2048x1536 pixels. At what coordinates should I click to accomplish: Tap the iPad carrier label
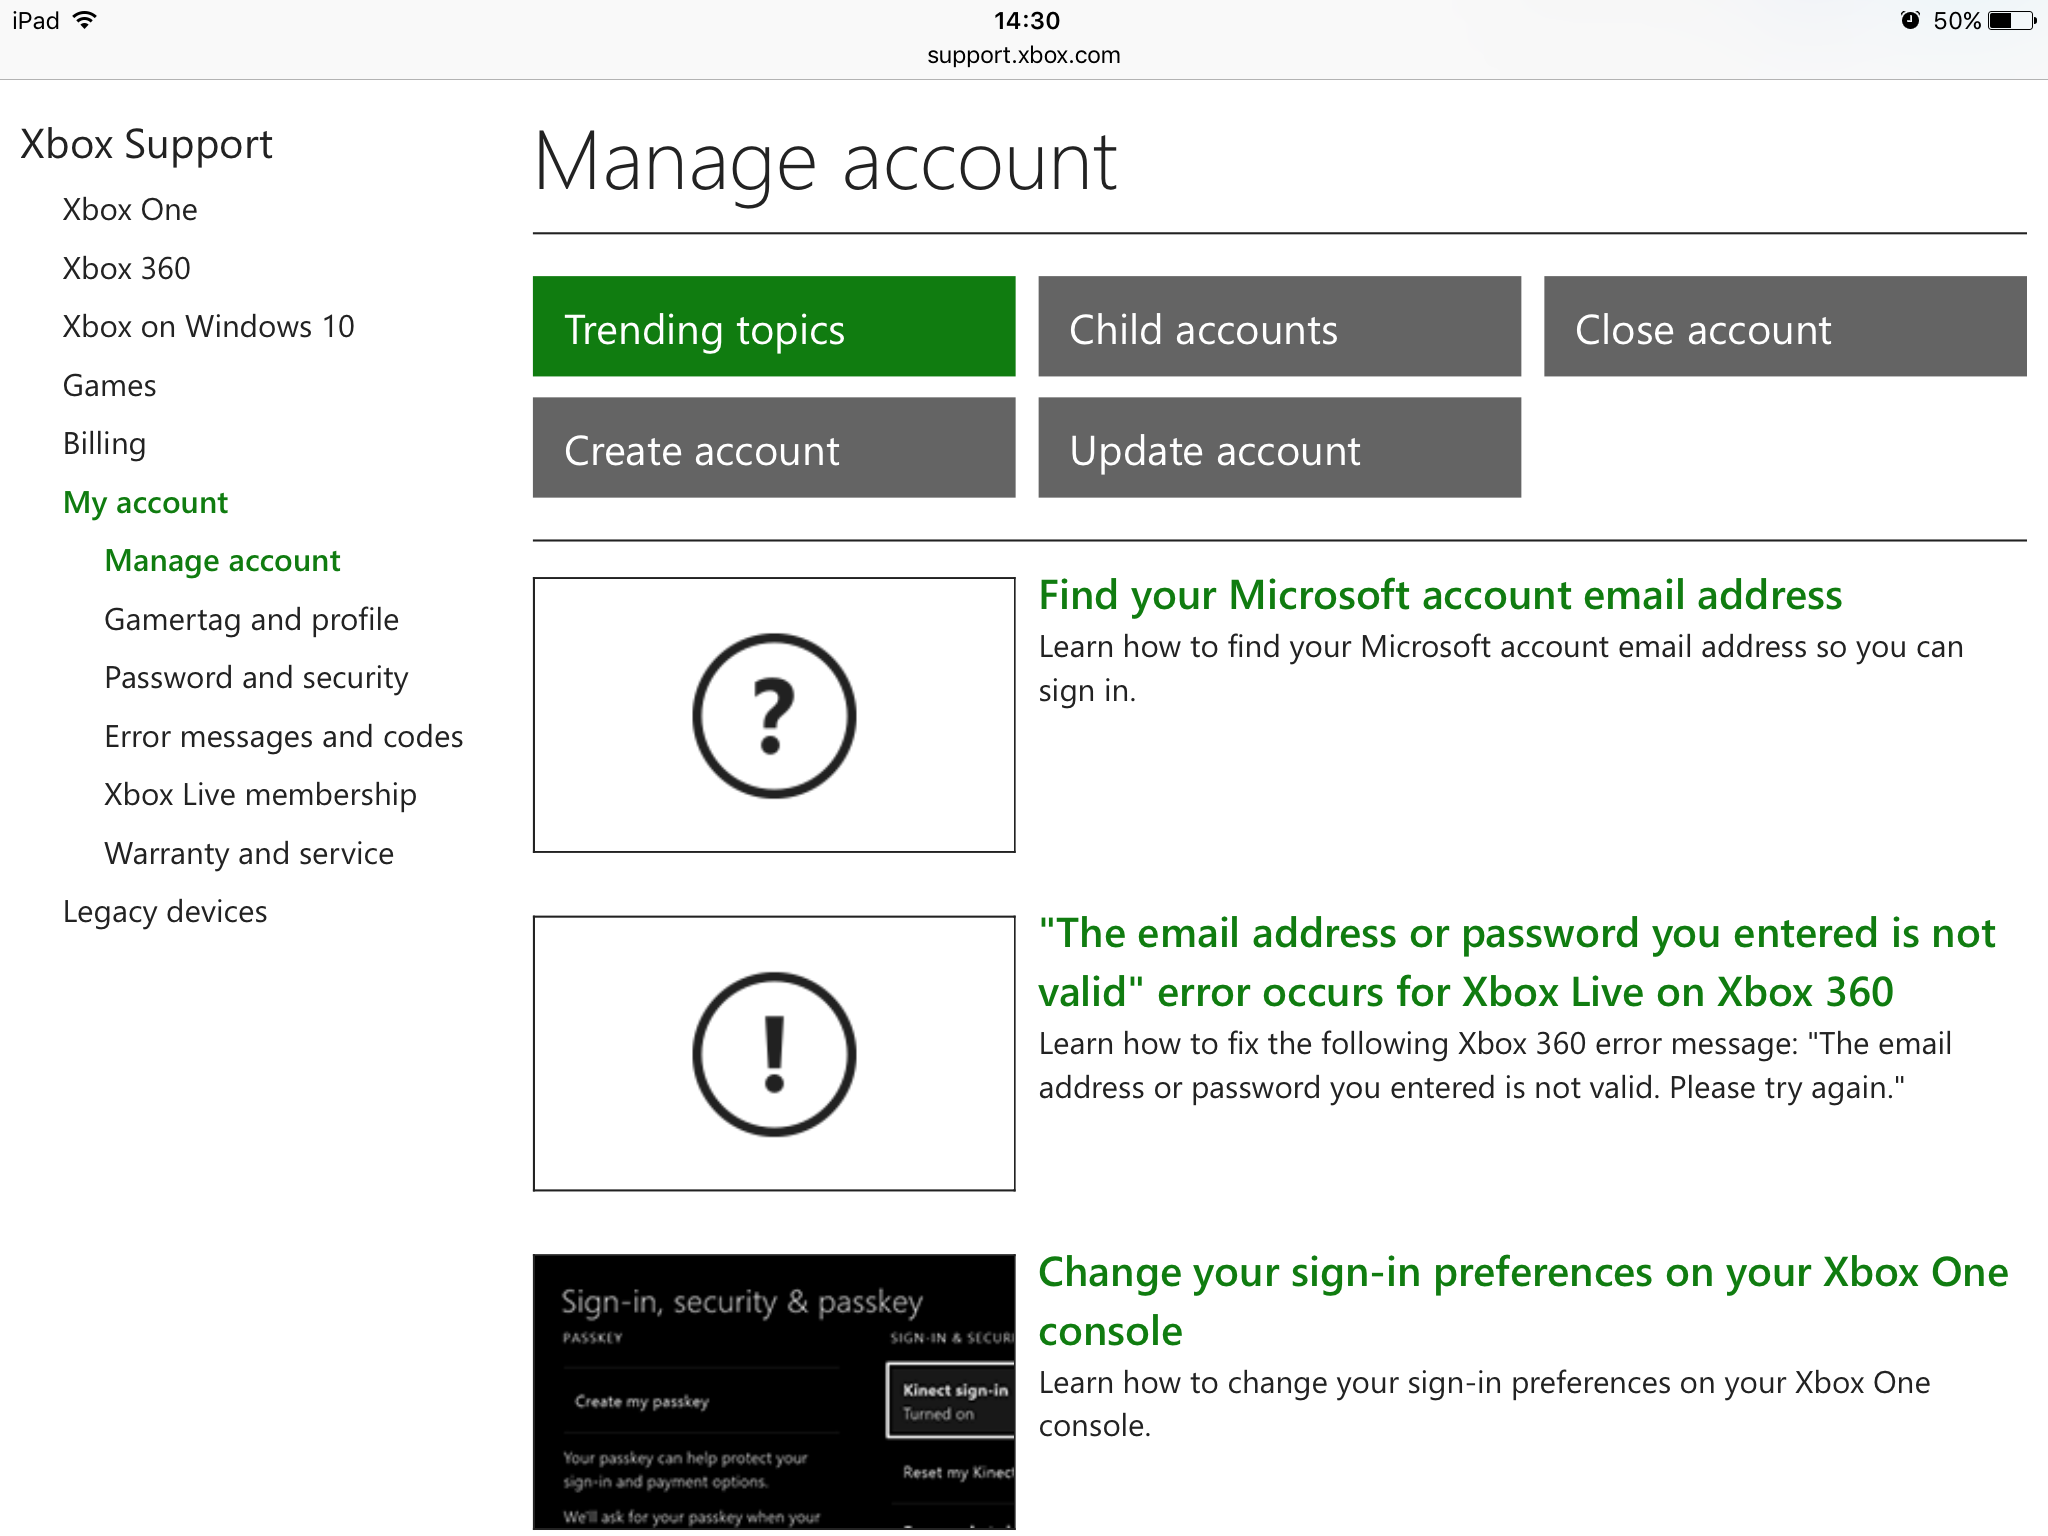pyautogui.click(x=36, y=20)
